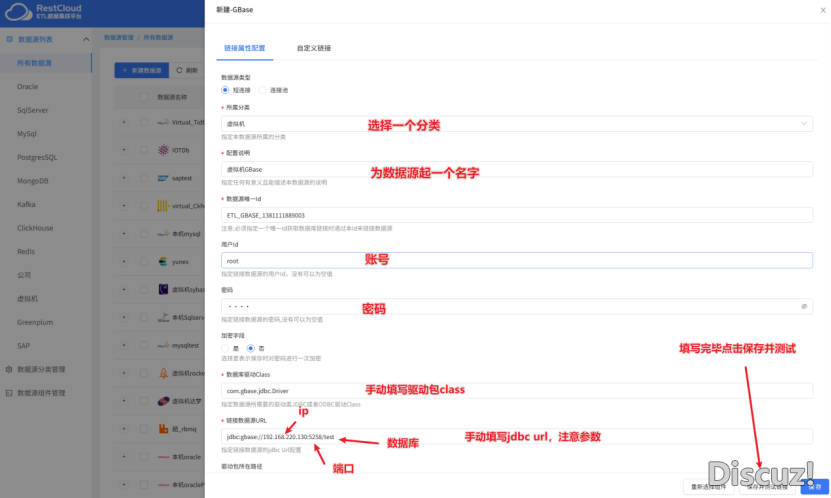Screen dimensions: 831x498
Task: Select PostgresSQL in the sidebar
Action: point(37,157)
